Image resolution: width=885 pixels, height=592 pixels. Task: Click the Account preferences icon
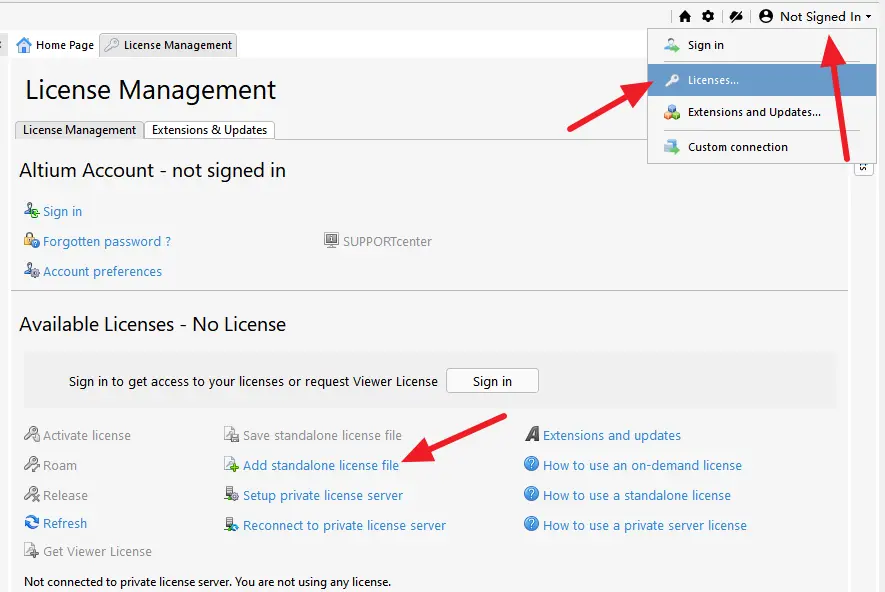tap(32, 270)
